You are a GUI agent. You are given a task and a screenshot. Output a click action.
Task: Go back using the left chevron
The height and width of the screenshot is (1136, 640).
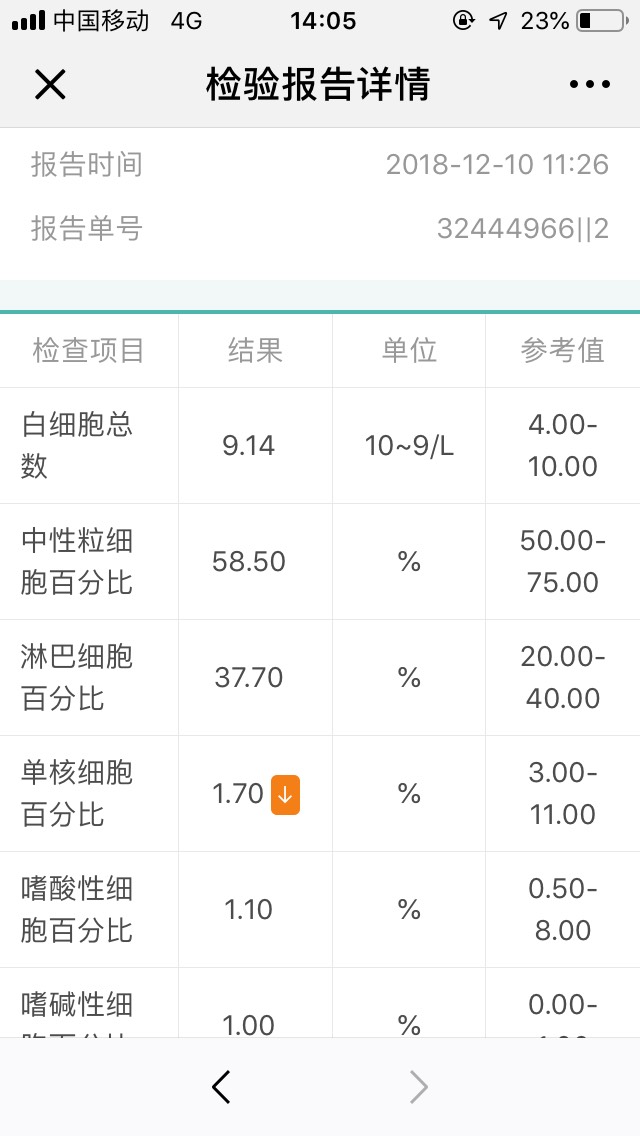point(221,1087)
